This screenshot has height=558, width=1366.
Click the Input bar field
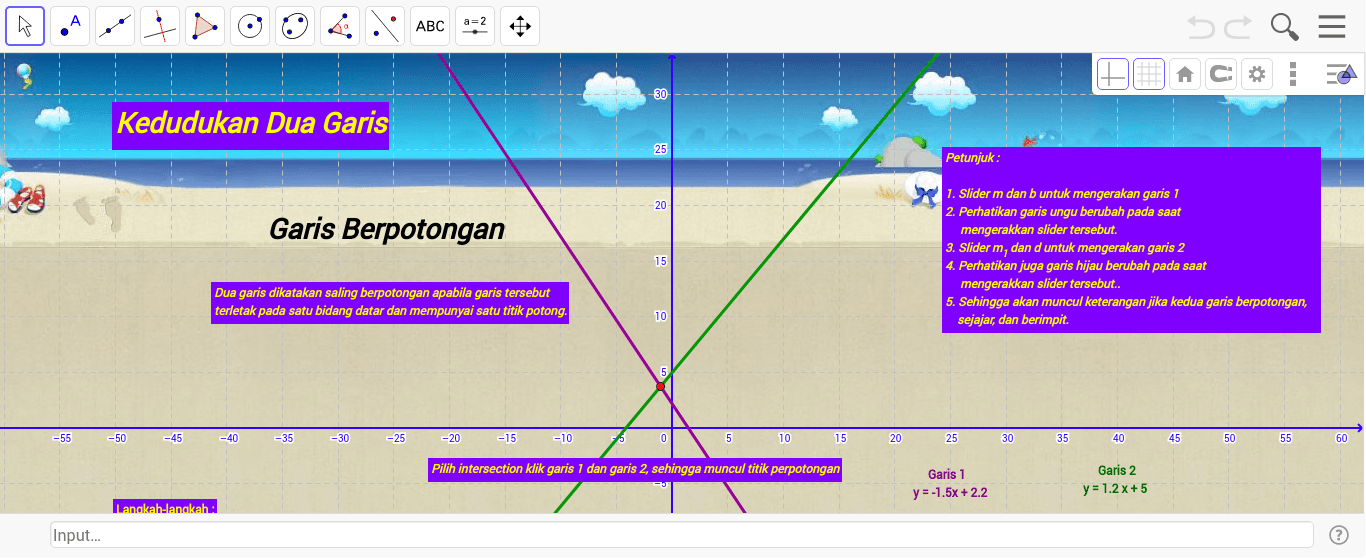(x=682, y=535)
